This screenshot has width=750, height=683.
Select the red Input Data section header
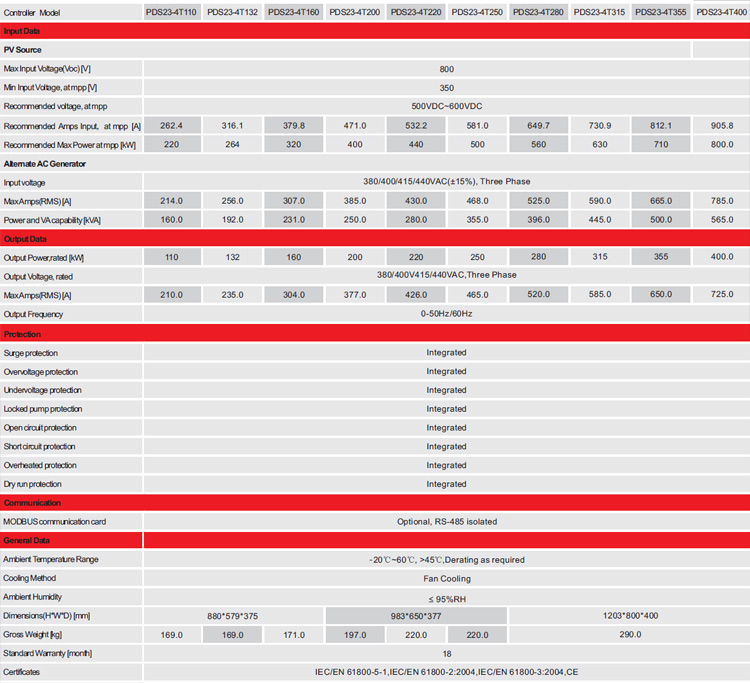375,31
